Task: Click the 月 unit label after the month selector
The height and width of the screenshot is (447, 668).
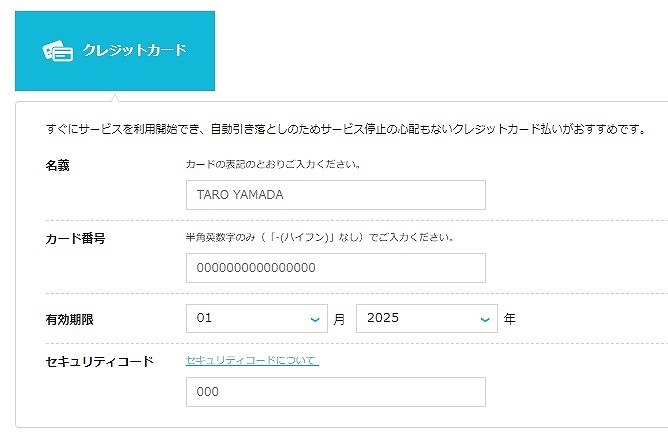Action: 339,319
